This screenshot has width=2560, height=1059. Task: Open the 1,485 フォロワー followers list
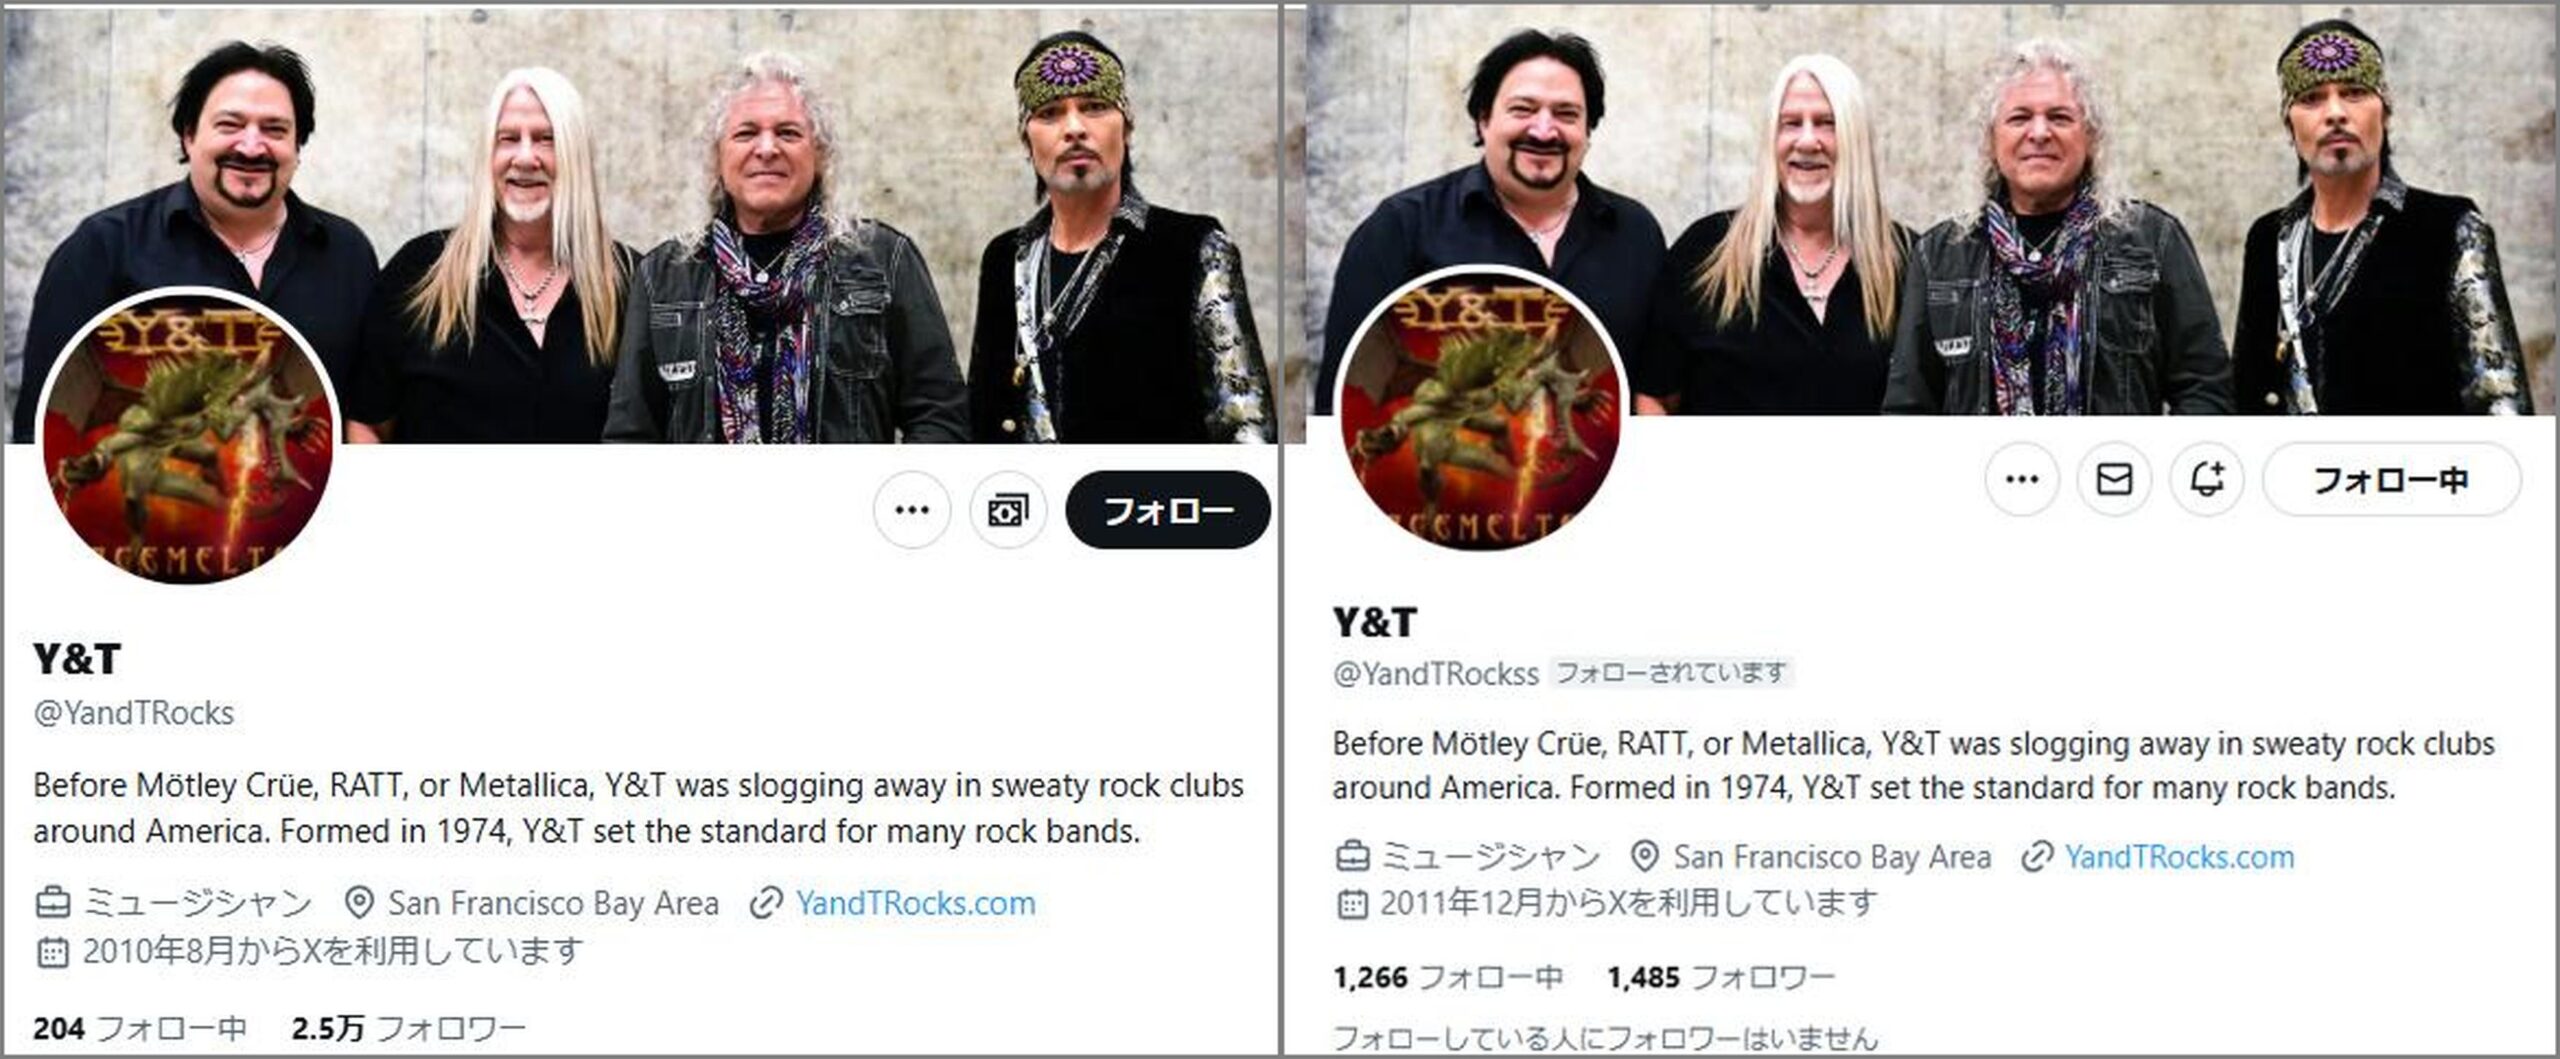click(x=1721, y=977)
